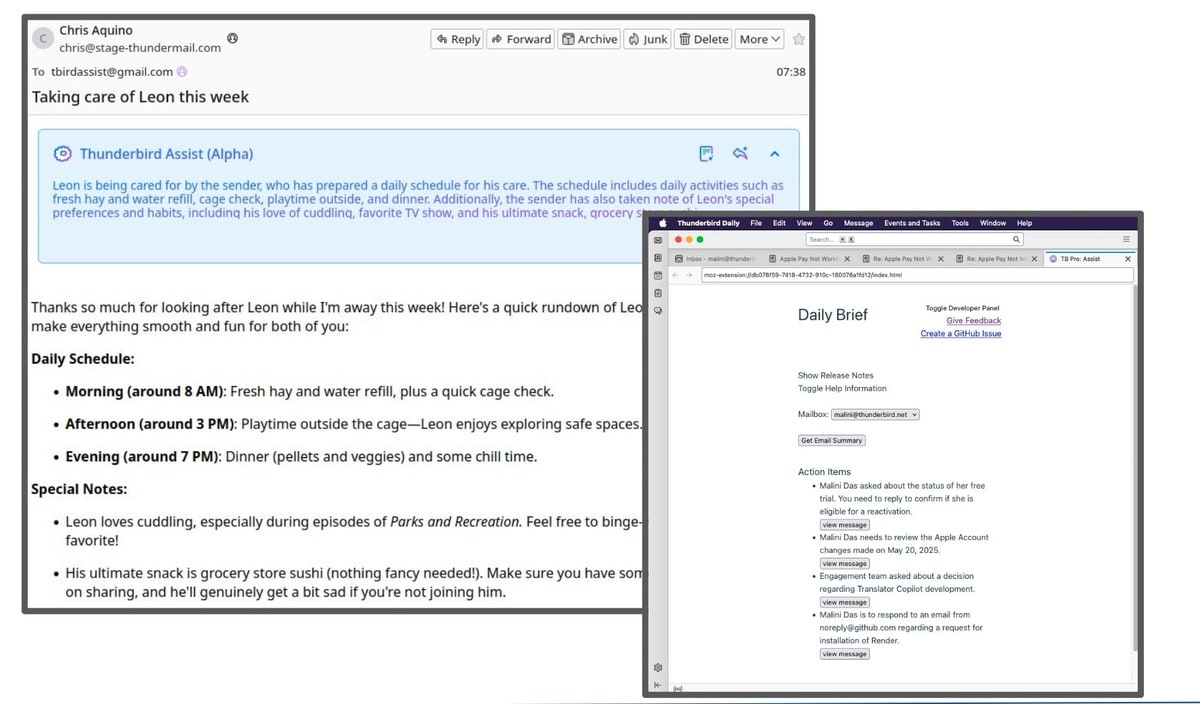Collapse the spaces toolbar
This screenshot has height=704, width=1200.
[x=658, y=685]
